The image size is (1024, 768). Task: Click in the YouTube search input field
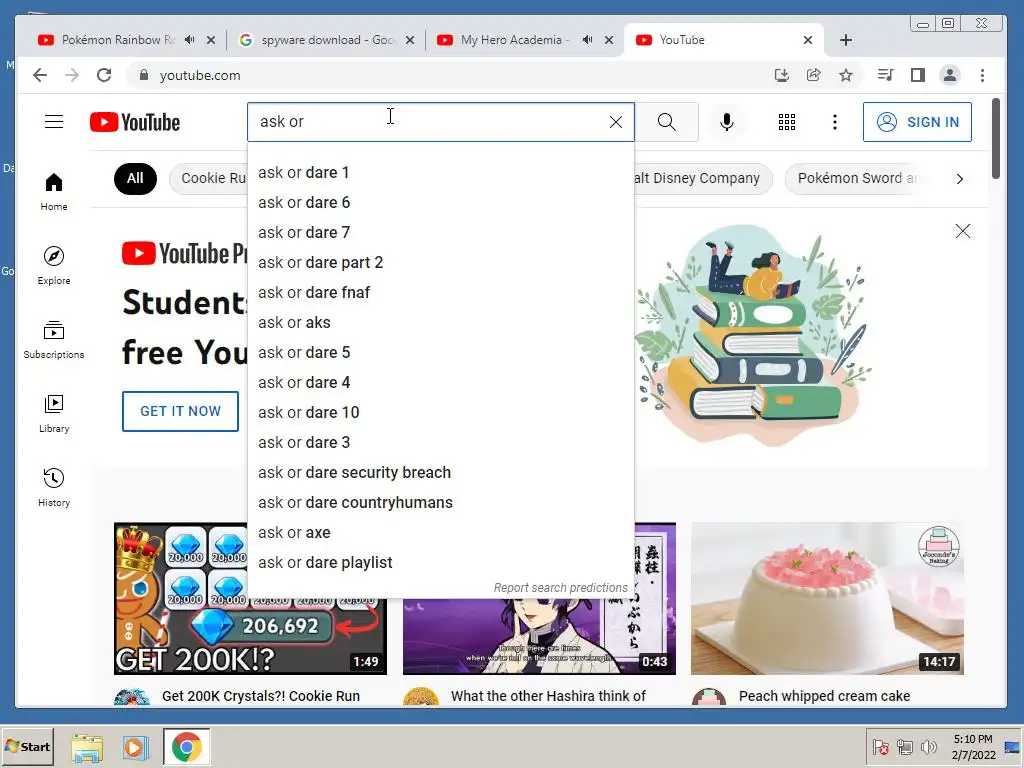pos(428,122)
